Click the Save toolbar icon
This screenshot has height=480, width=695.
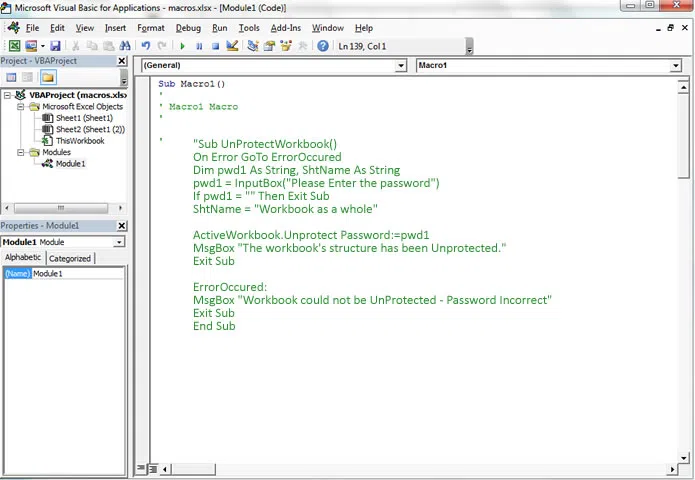(x=55, y=46)
